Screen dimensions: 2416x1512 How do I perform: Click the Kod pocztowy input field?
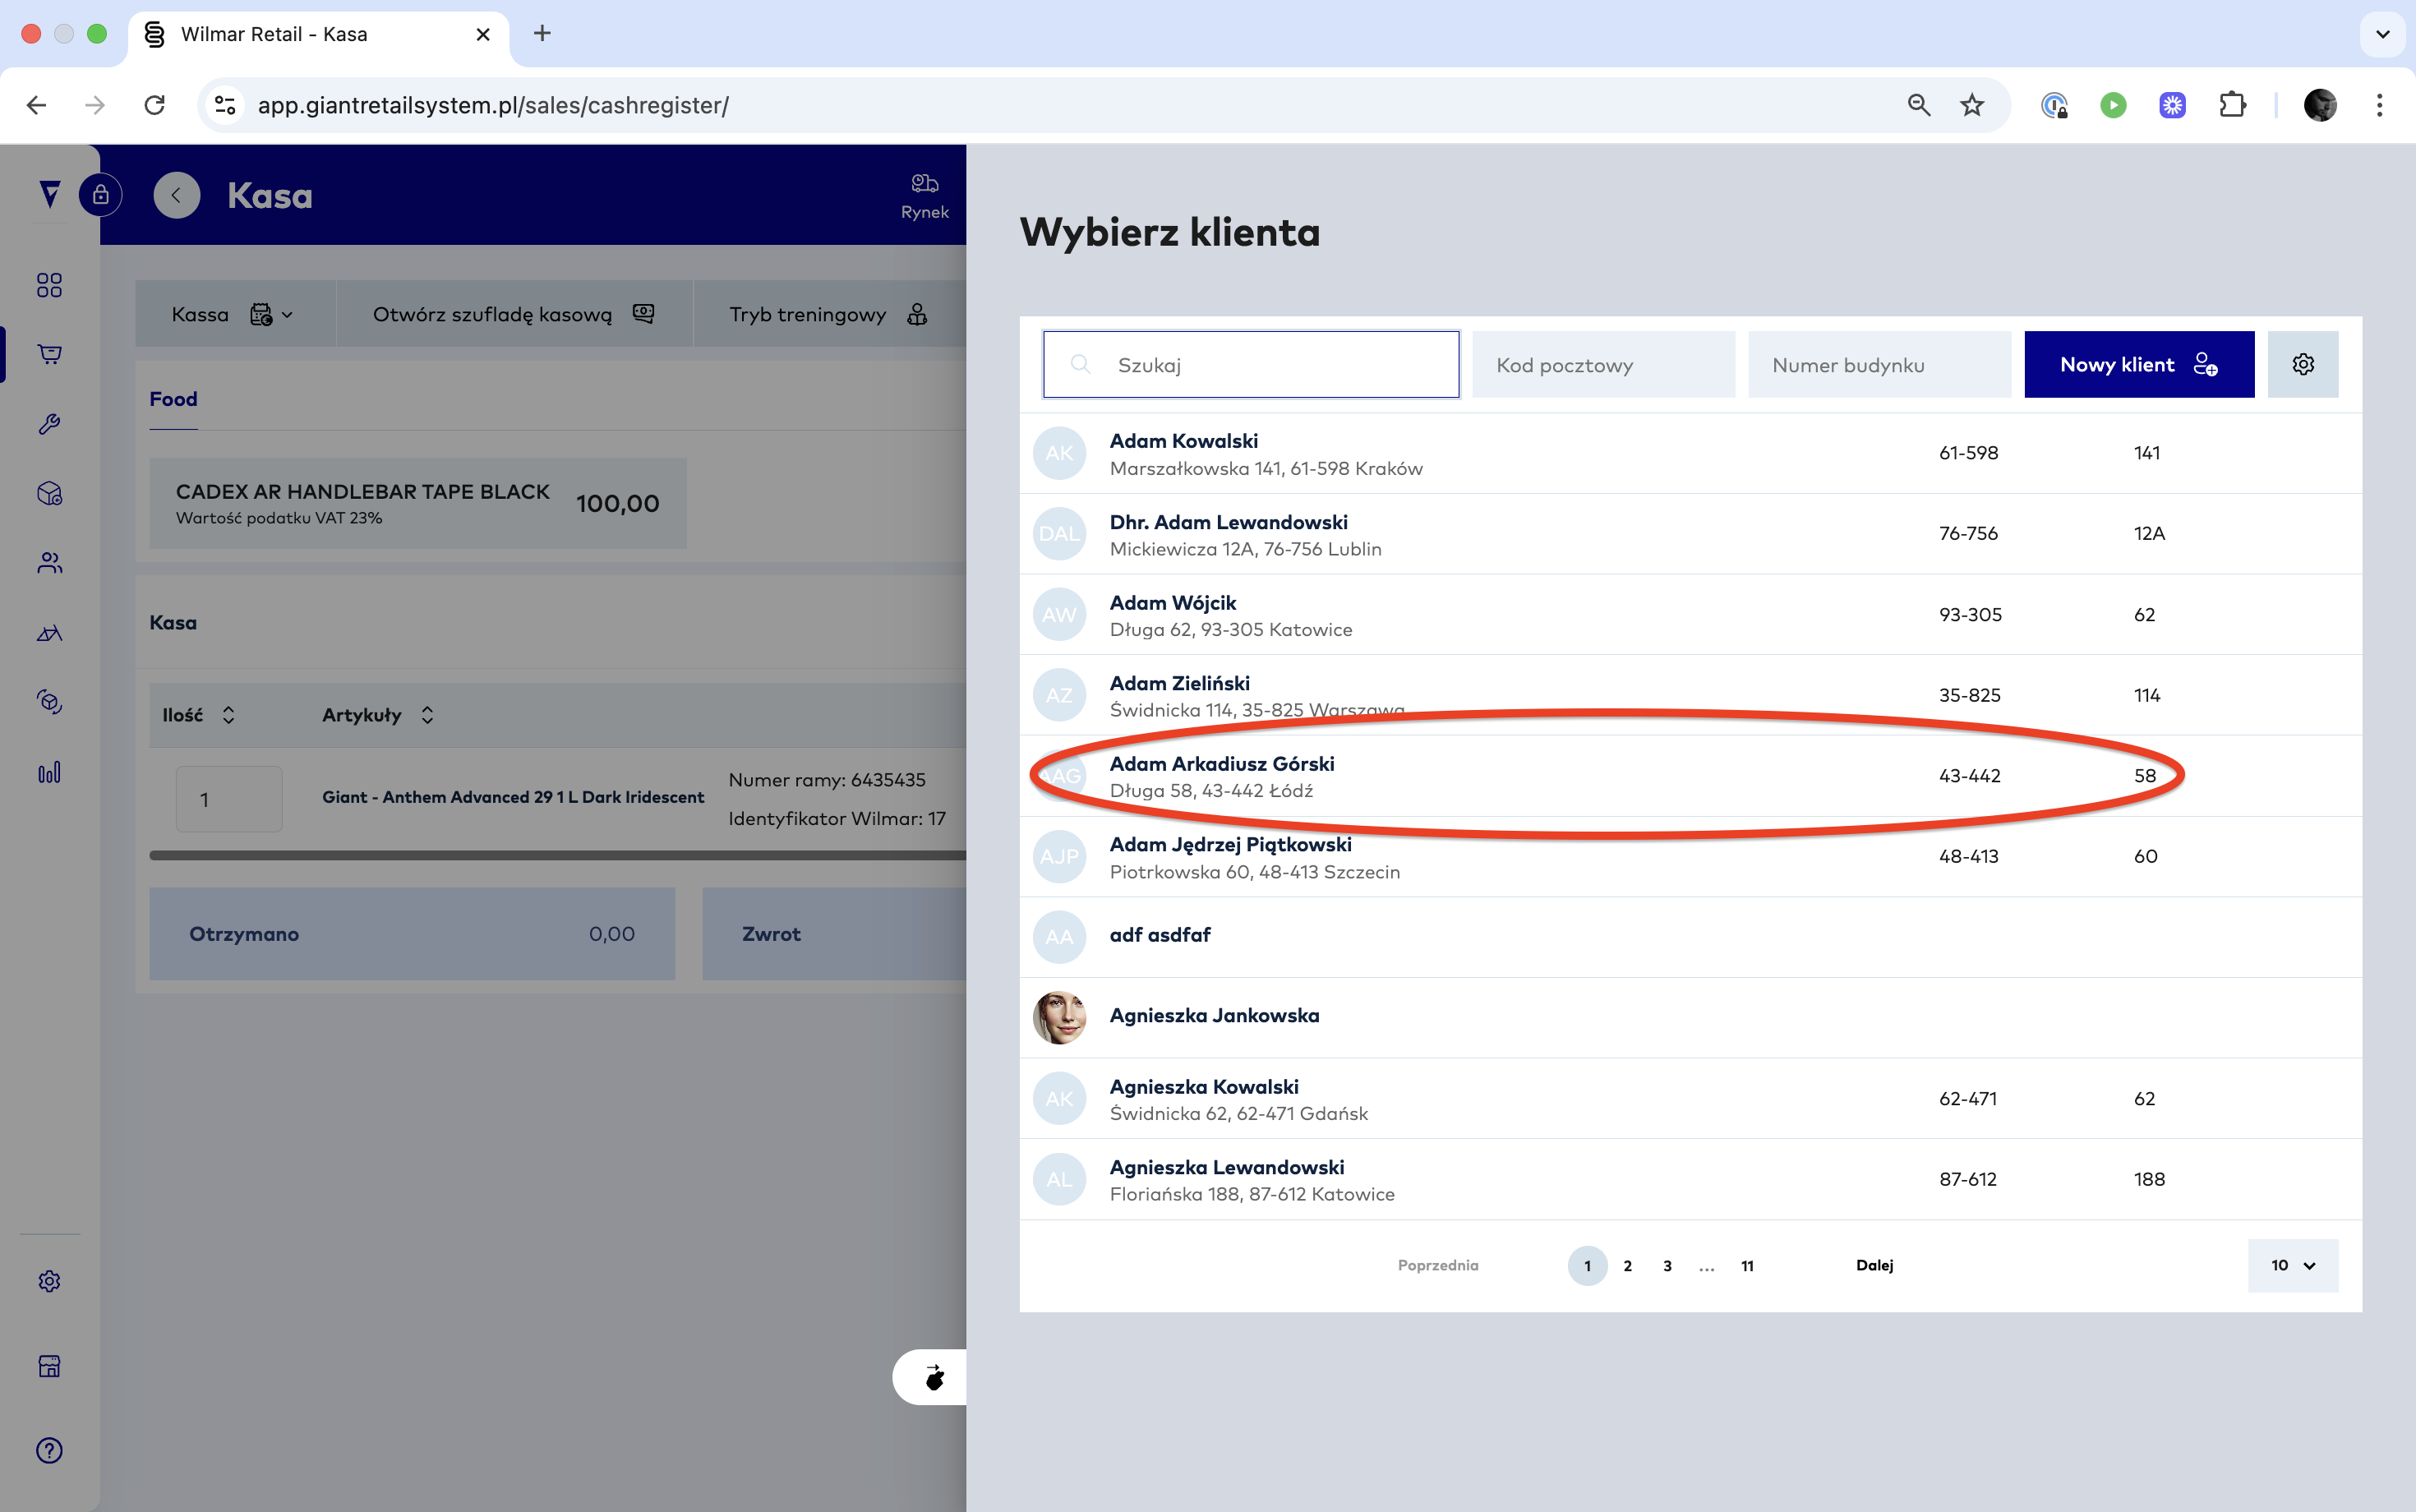point(1603,364)
